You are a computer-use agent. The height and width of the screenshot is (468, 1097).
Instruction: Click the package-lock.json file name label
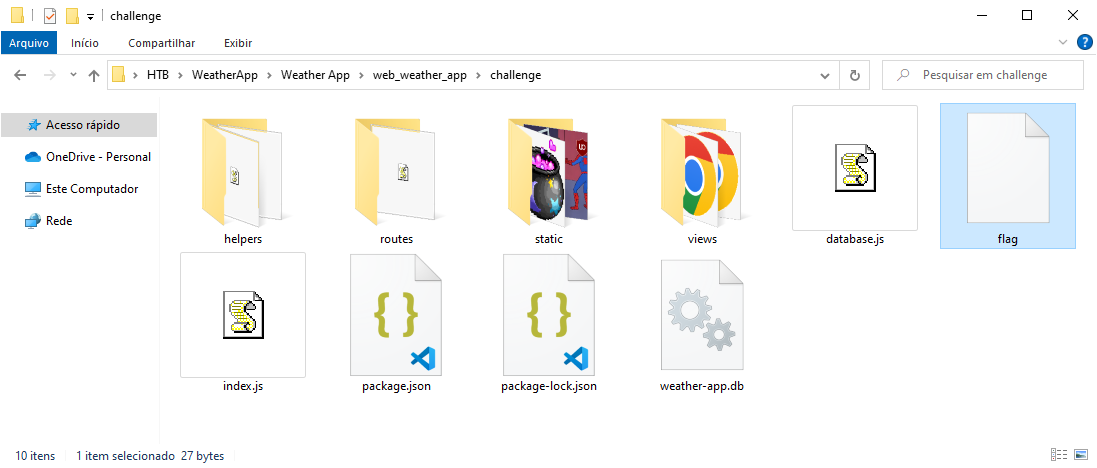pos(548,385)
